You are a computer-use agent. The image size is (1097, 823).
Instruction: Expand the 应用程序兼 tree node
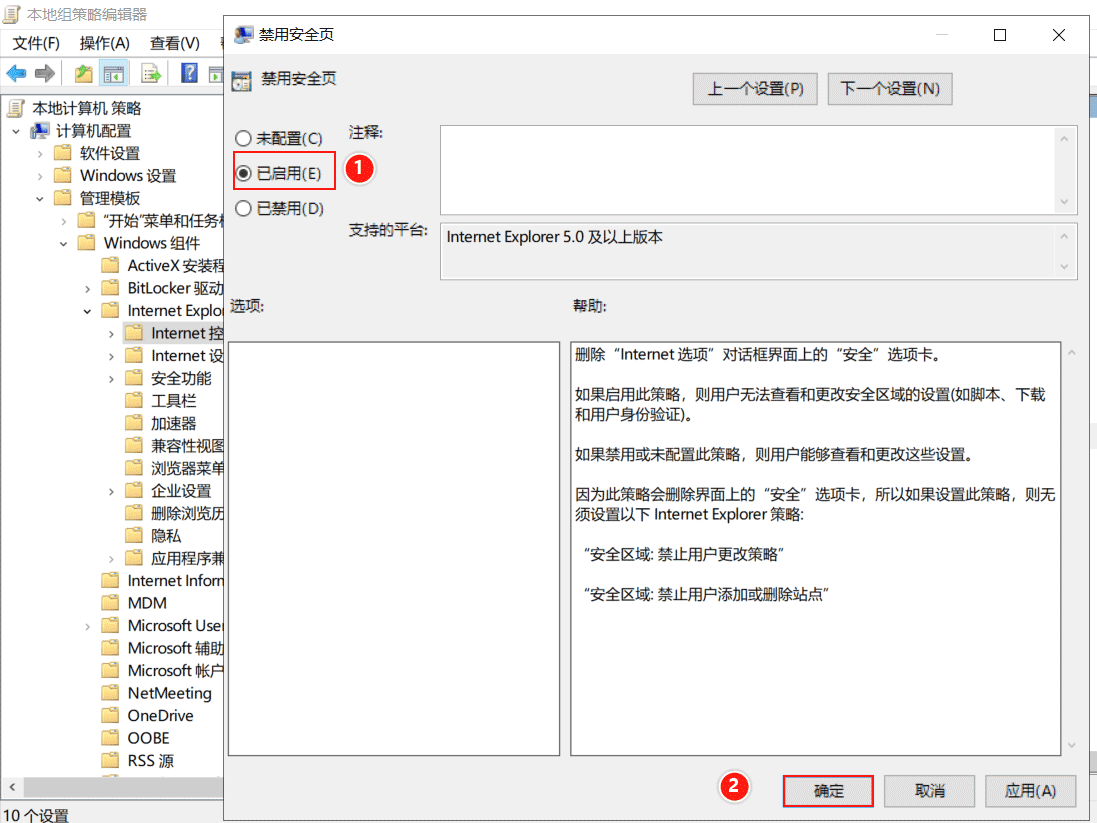point(111,558)
